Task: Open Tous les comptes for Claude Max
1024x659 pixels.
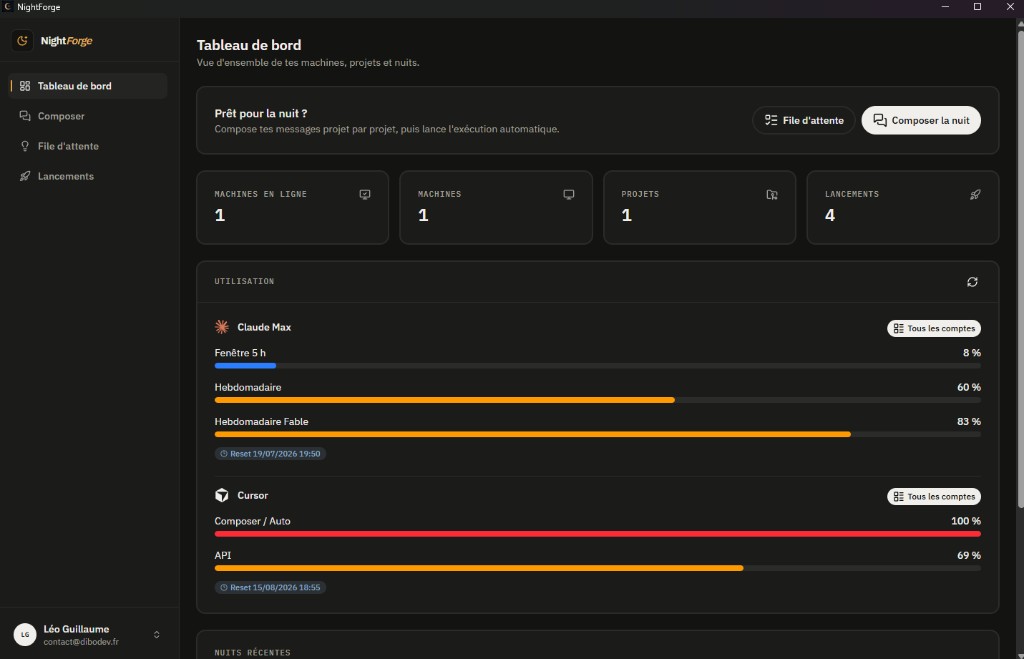Action: (x=934, y=329)
